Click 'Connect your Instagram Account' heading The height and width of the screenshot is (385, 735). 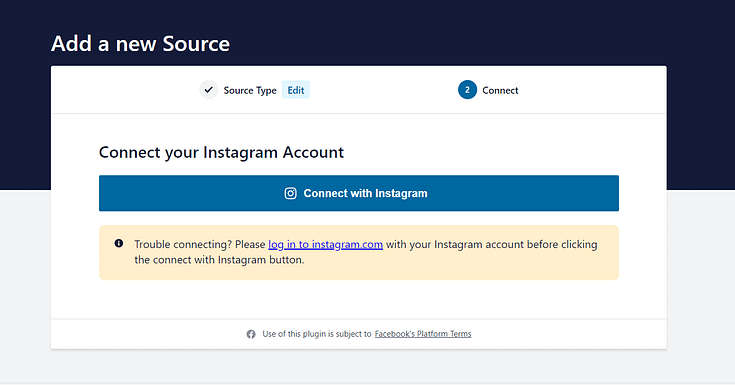point(221,152)
